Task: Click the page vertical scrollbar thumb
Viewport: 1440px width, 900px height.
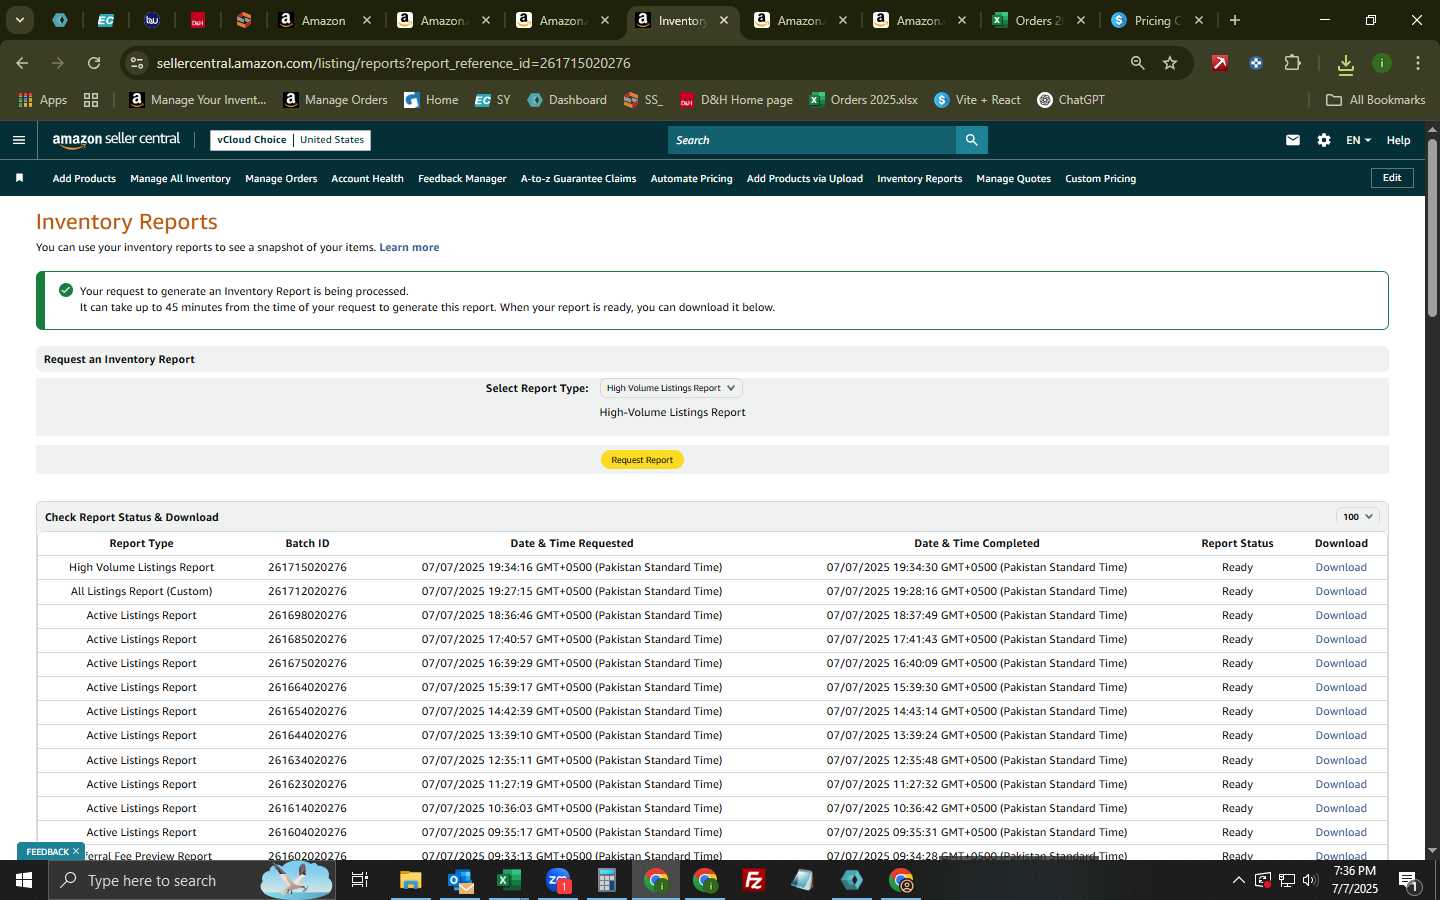Action: [x=1432, y=228]
